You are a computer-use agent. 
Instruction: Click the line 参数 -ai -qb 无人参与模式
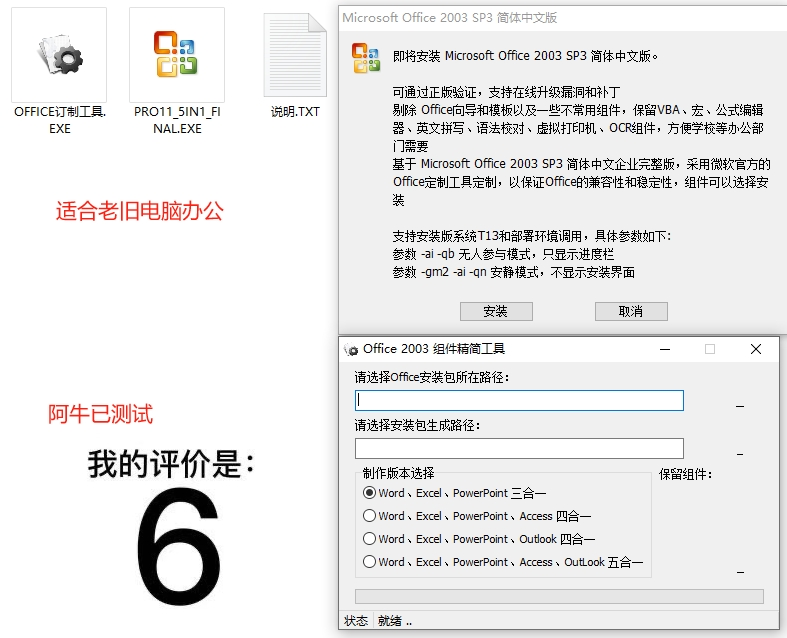[x=503, y=254]
